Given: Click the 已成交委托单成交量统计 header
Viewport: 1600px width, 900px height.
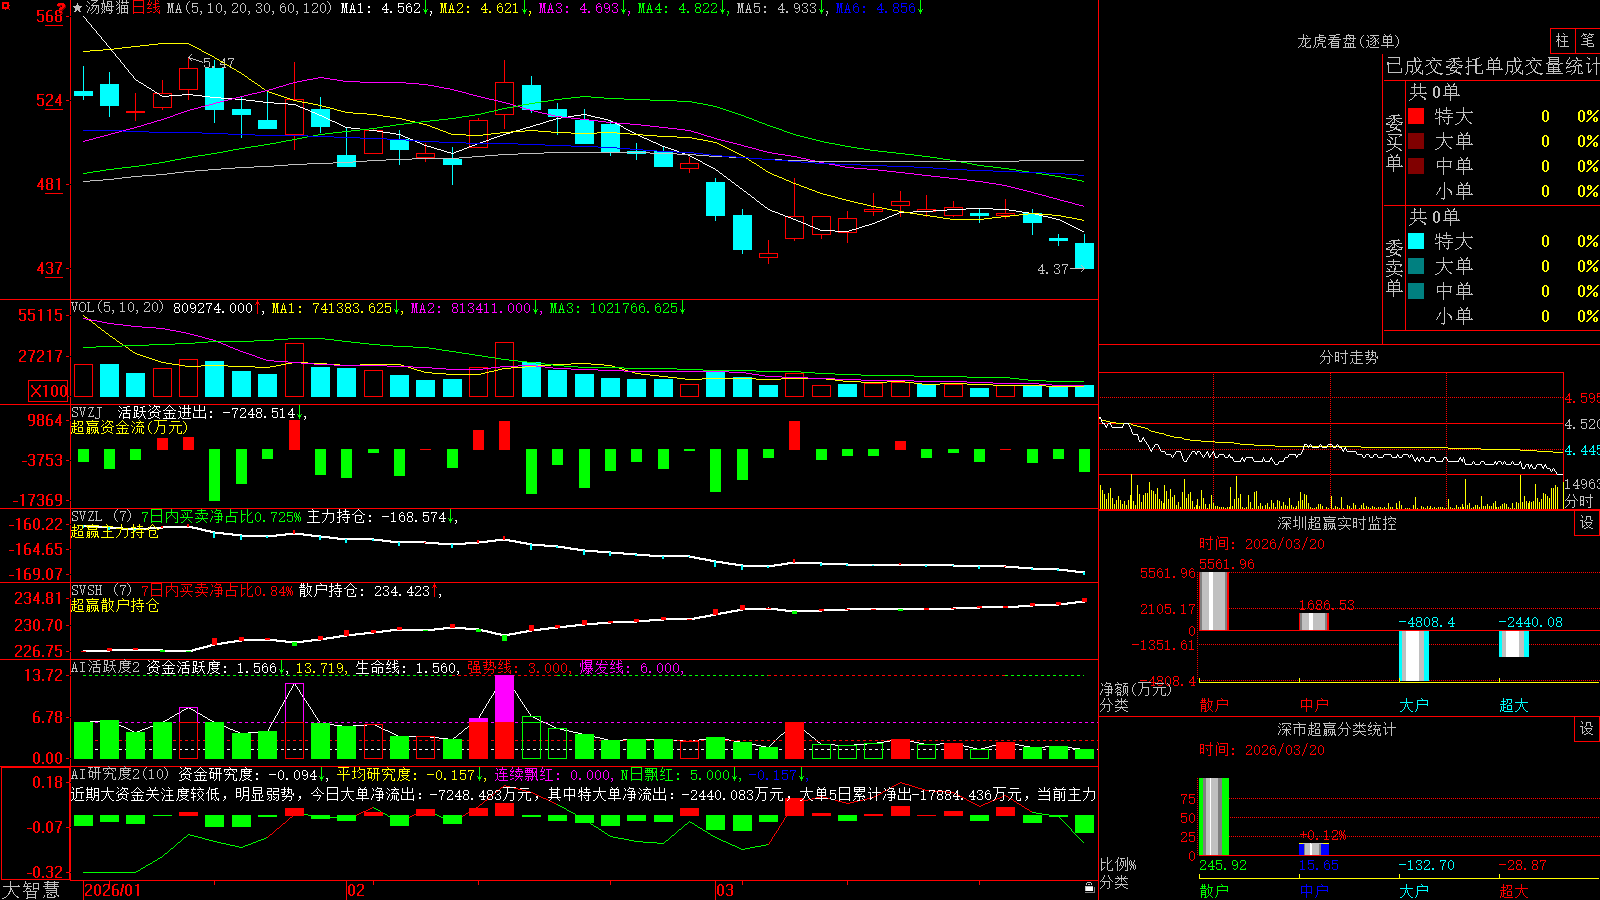Looking at the screenshot, I should pos(1492,66).
